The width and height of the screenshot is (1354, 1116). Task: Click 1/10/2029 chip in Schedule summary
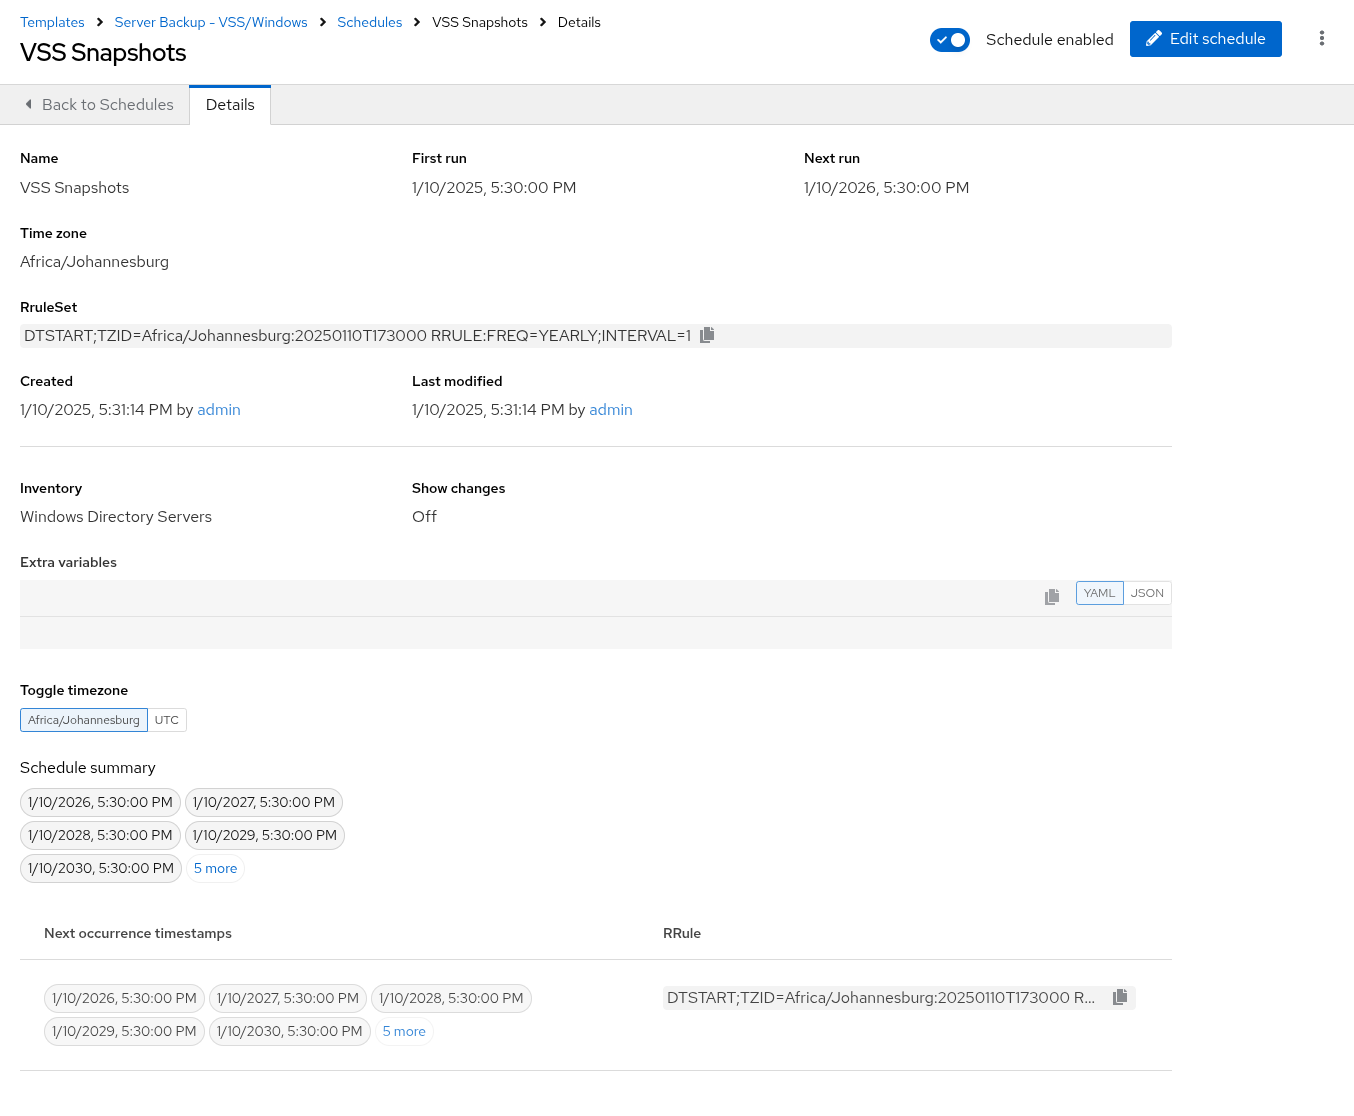click(x=265, y=835)
